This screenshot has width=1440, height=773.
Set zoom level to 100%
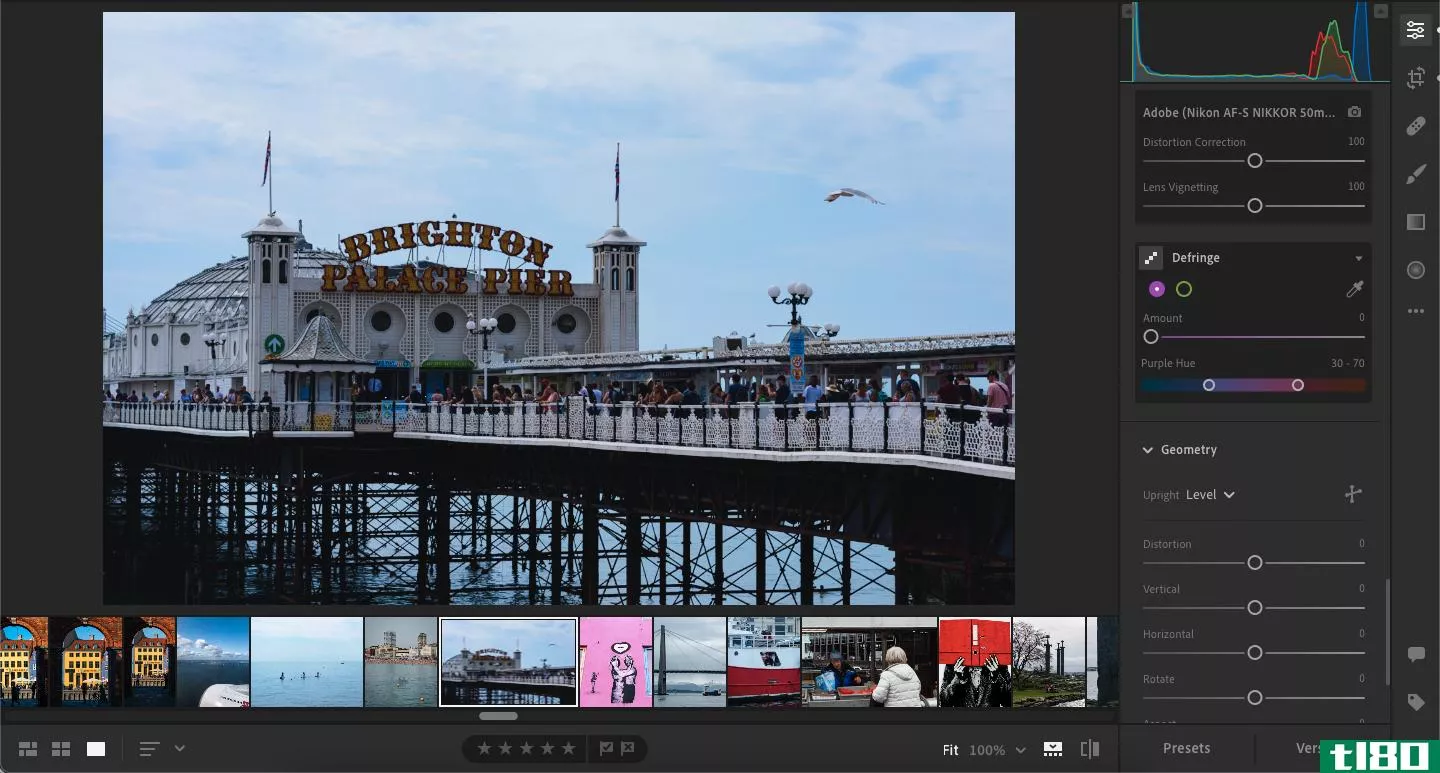click(x=987, y=749)
